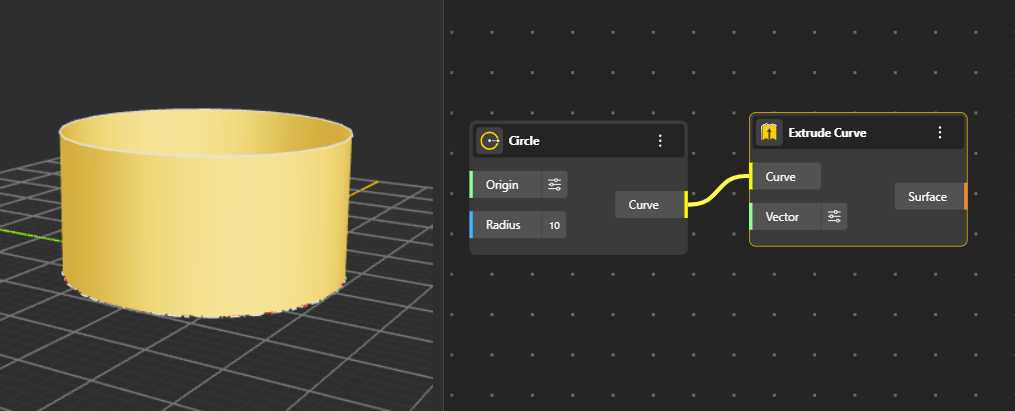Open the Vector settings sliders icon
1015x411 pixels.
coord(834,216)
